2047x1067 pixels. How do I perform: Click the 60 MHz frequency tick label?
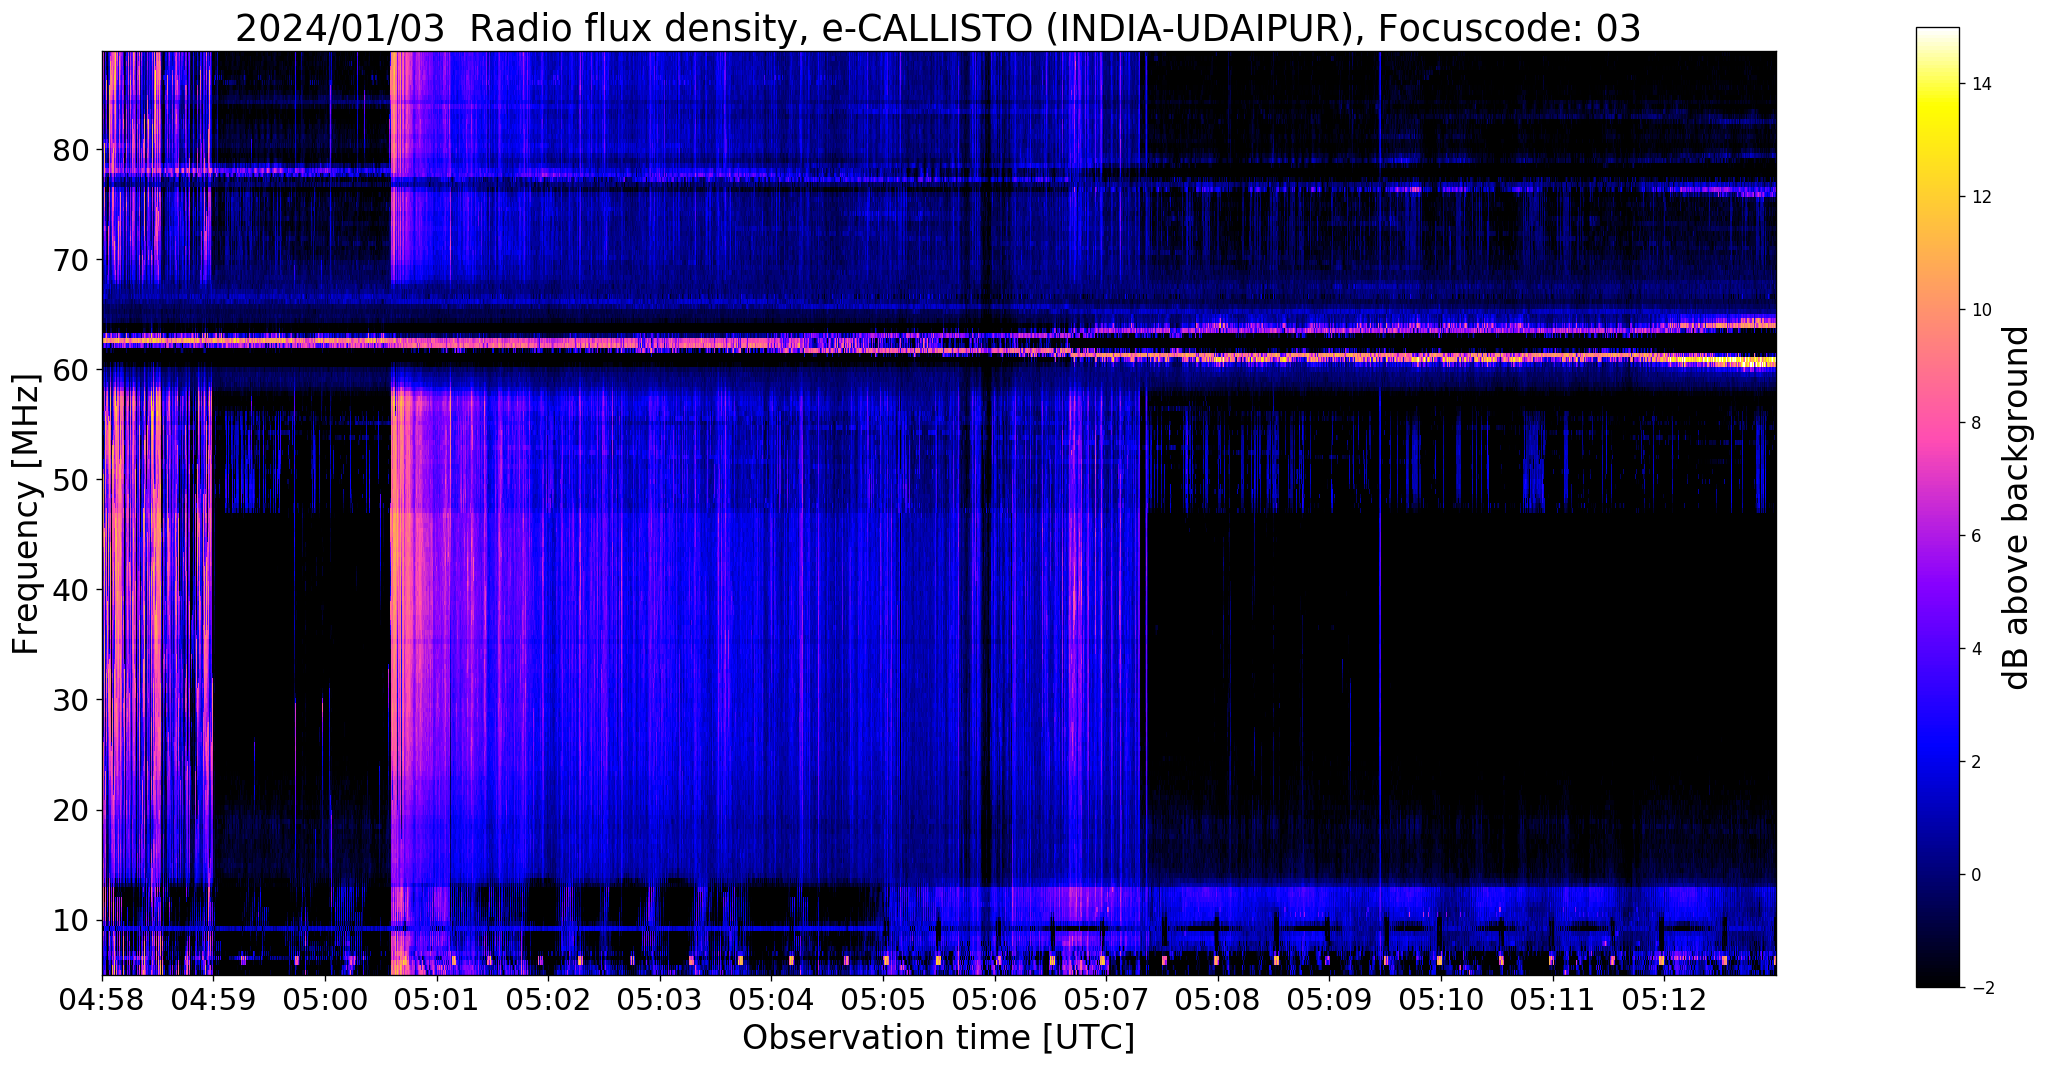[x=71, y=370]
